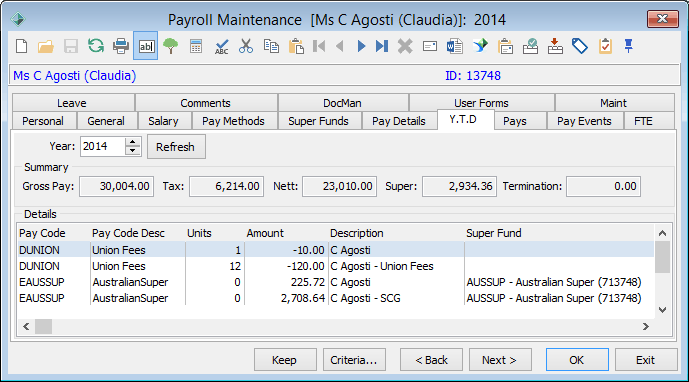Go to first record icon

pyautogui.click(x=319, y=46)
